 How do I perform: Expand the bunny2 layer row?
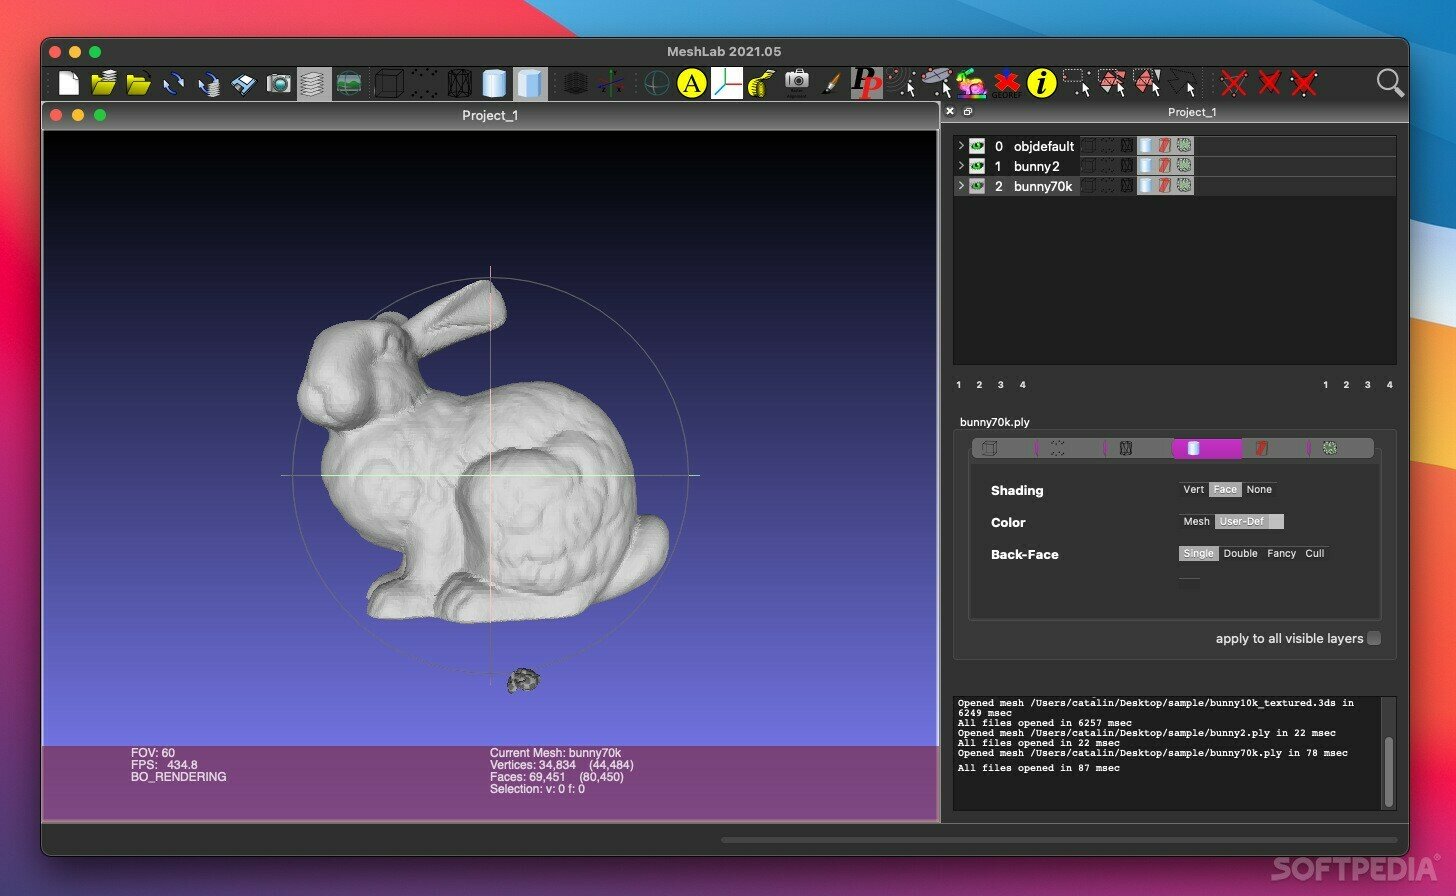[x=961, y=166]
